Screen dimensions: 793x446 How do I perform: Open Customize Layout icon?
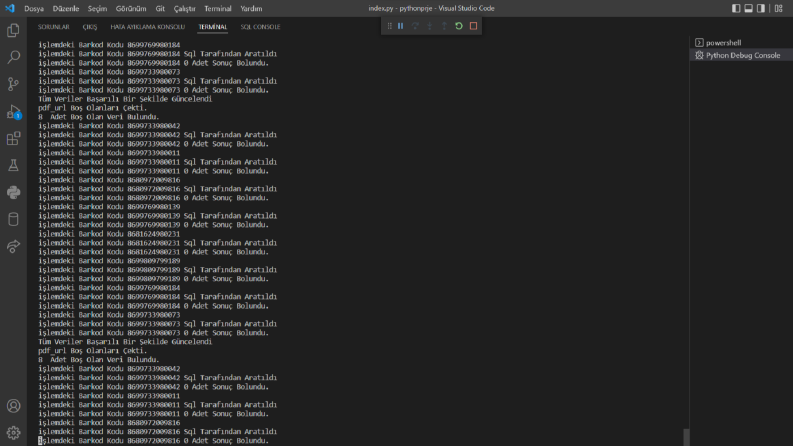[779, 8]
